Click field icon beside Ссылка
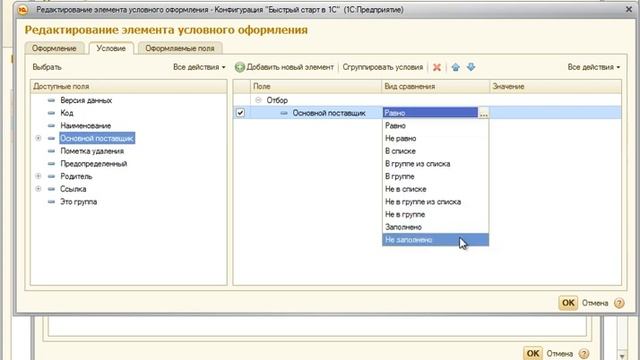Viewport: 640px width, 360px height. (51, 189)
